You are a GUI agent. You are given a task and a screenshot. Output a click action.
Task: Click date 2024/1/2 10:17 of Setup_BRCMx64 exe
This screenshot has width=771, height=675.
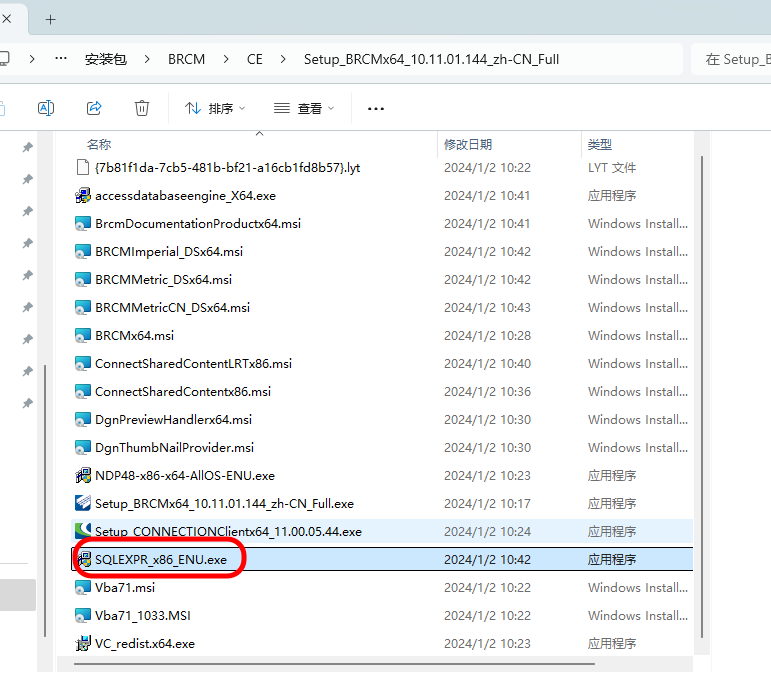click(x=487, y=504)
